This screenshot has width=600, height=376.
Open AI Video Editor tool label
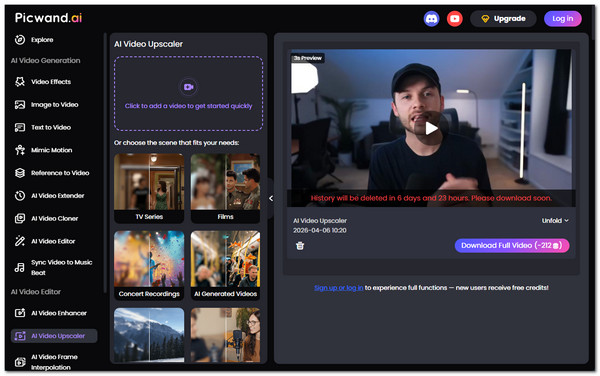point(53,241)
